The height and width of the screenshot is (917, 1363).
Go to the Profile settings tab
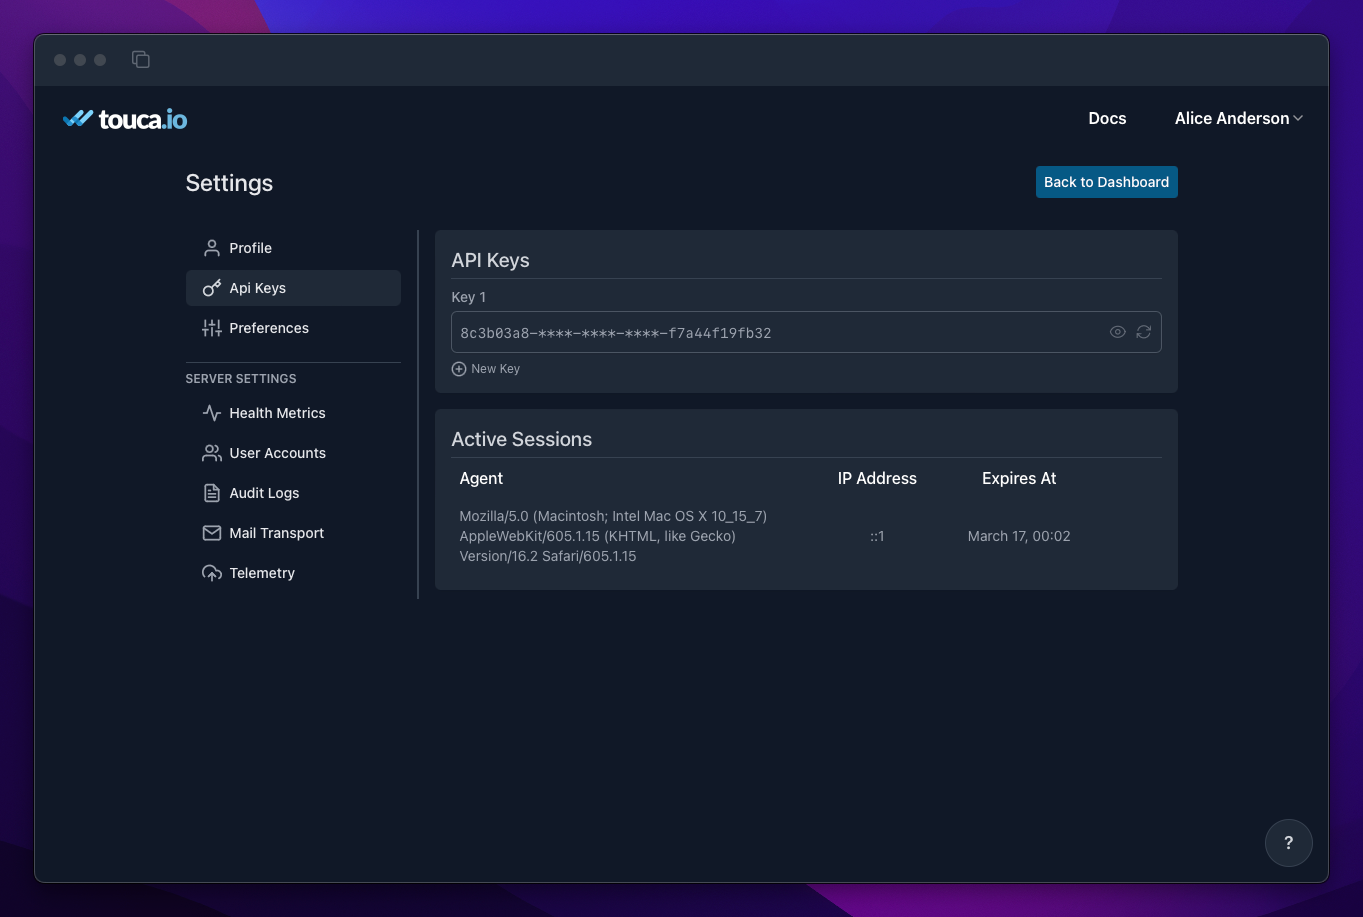[293, 248]
